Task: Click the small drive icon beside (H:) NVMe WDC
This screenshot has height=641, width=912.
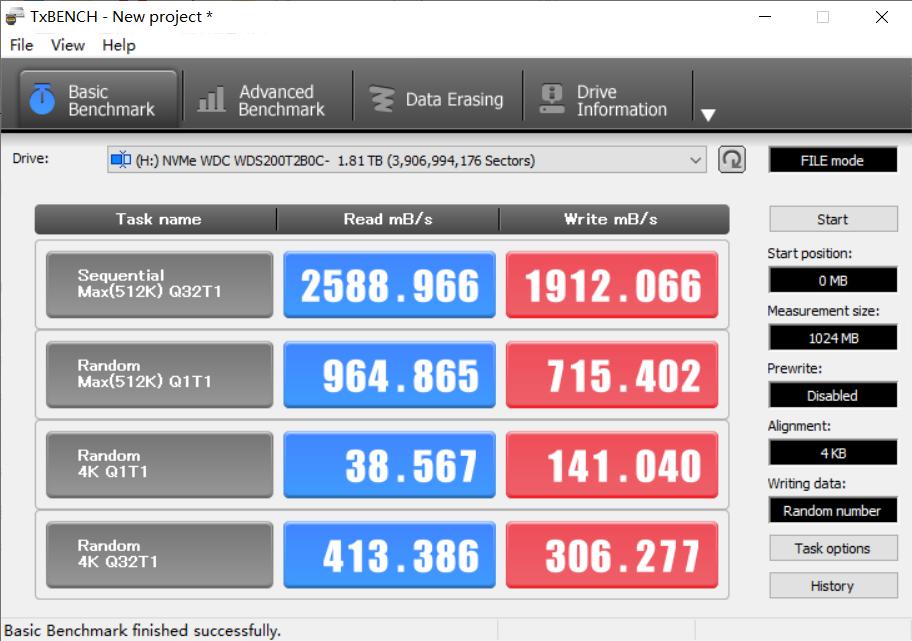Action: pos(119,158)
